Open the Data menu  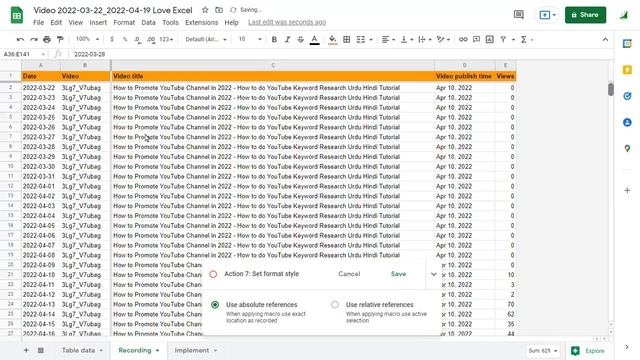[x=148, y=22]
